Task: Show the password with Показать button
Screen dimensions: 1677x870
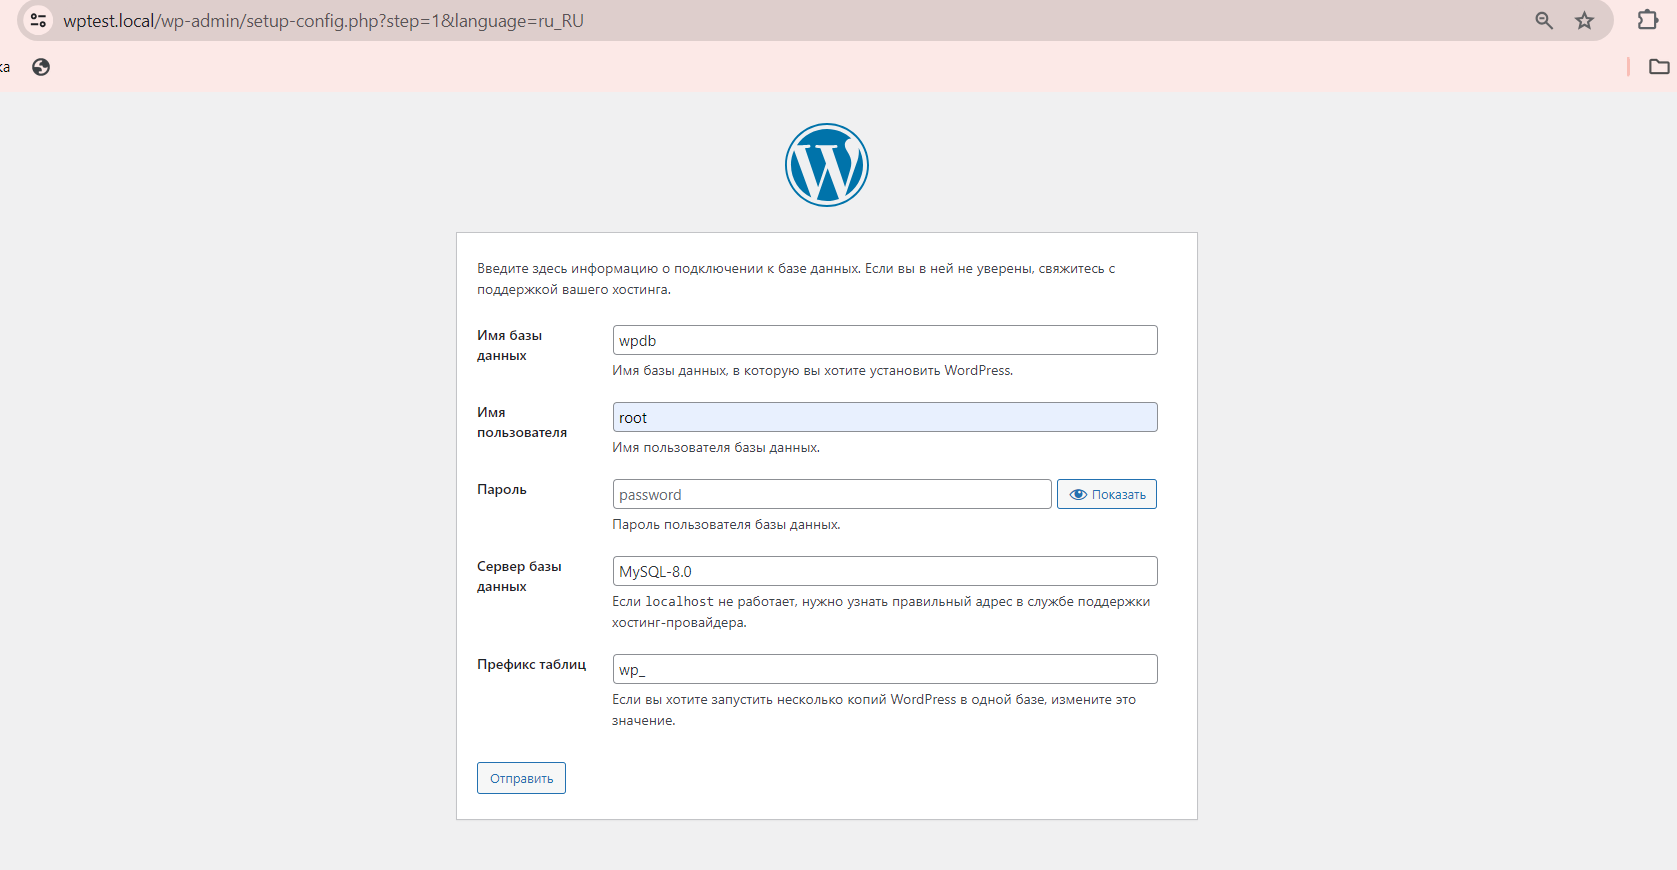Action: pyautogui.click(x=1107, y=494)
